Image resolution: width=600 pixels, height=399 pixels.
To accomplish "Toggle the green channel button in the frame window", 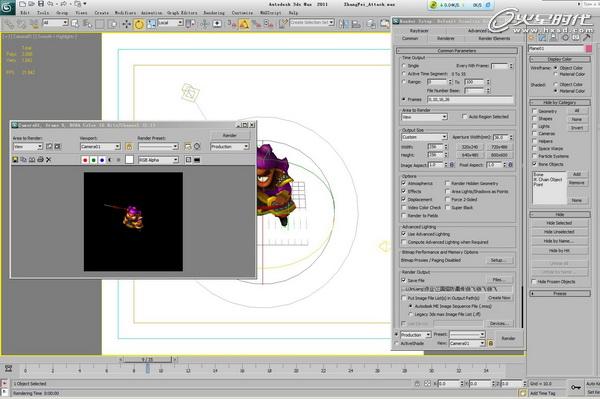I will point(93,160).
